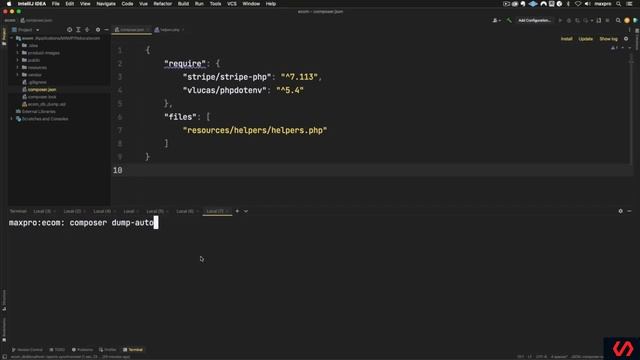Click "vlucas/phpdotenv" key in editor
The height and width of the screenshot is (360, 640).
click(x=224, y=90)
